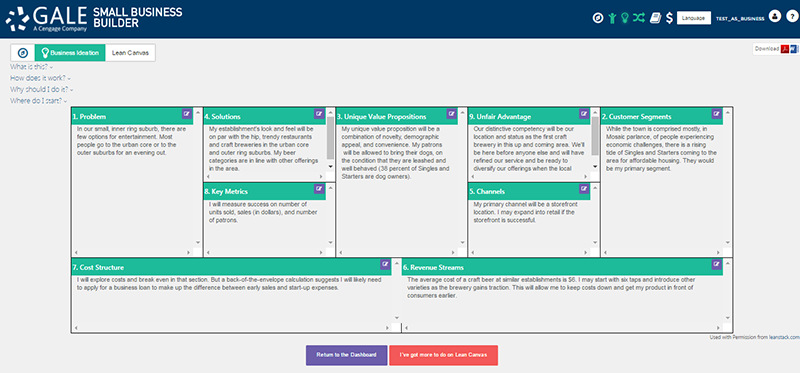Click the compass icon in top header

pyautogui.click(x=597, y=18)
